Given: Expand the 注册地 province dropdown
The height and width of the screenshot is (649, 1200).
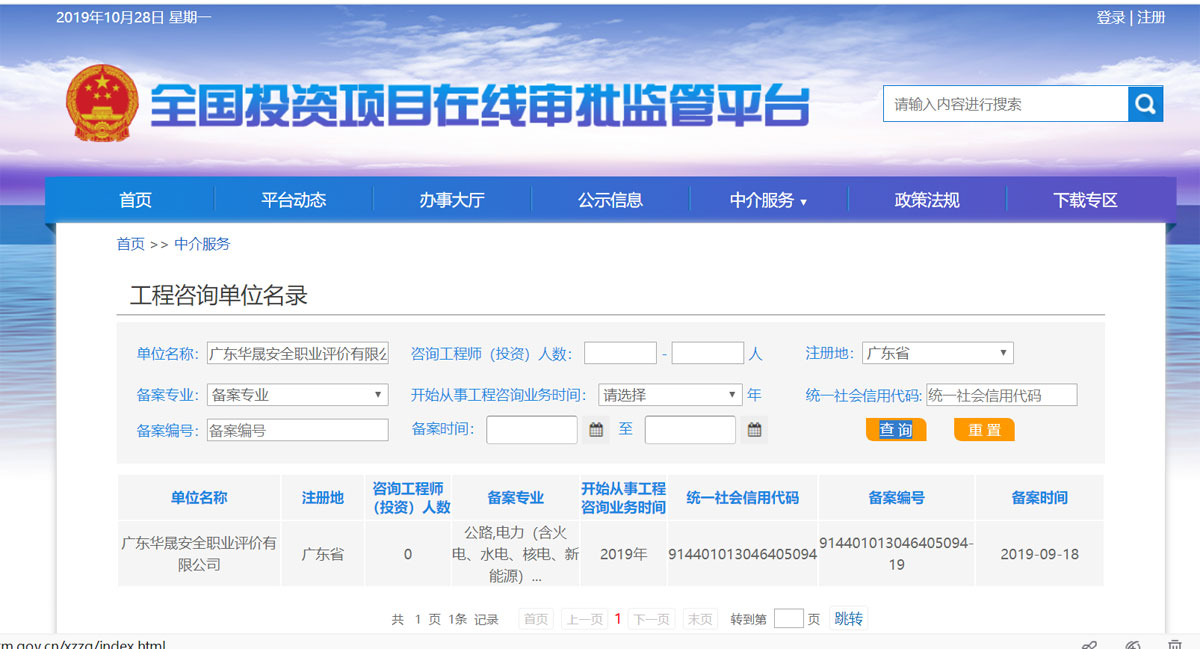Looking at the screenshot, I should [x=937, y=353].
